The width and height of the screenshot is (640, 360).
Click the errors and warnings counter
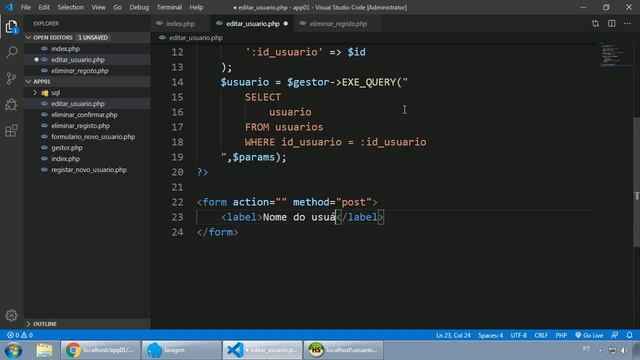coord(20,335)
